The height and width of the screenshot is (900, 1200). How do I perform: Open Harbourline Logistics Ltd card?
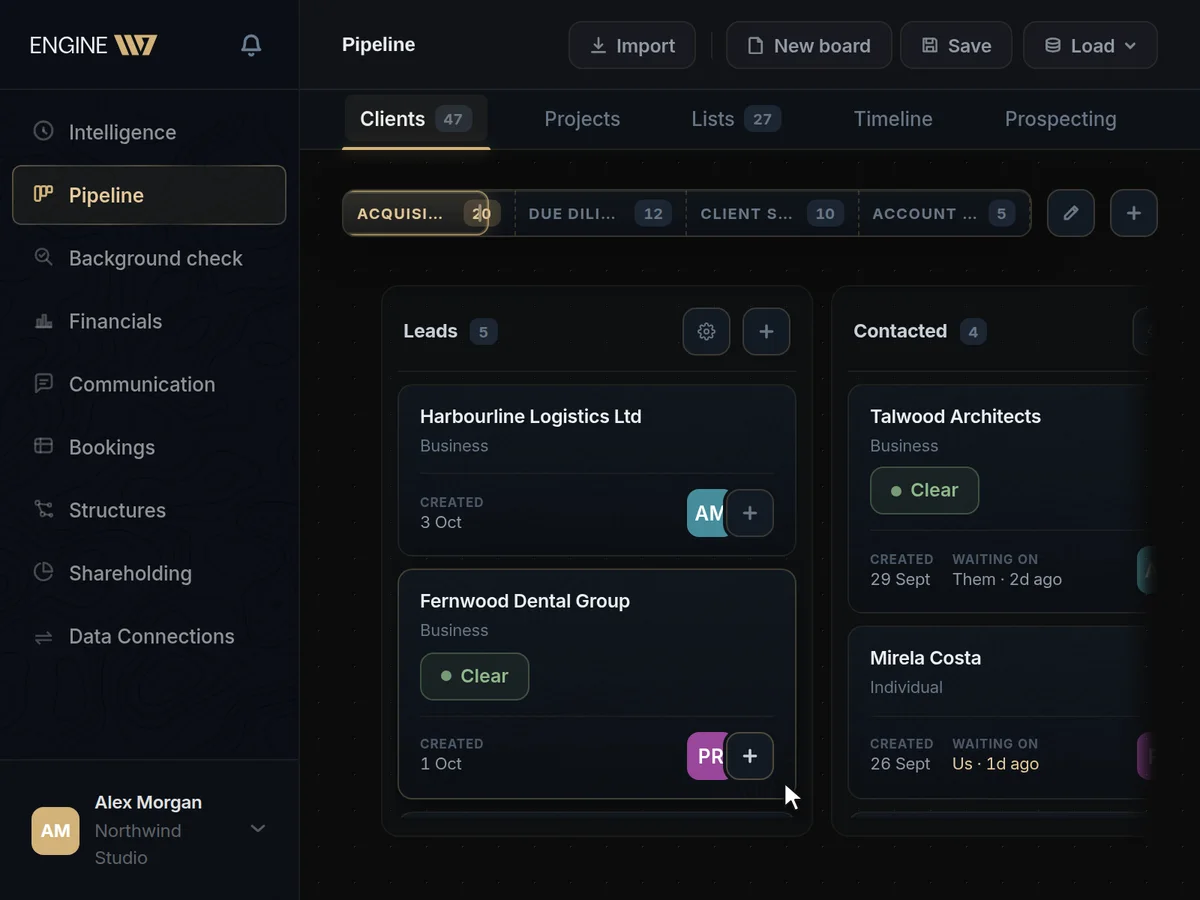pyautogui.click(x=597, y=470)
